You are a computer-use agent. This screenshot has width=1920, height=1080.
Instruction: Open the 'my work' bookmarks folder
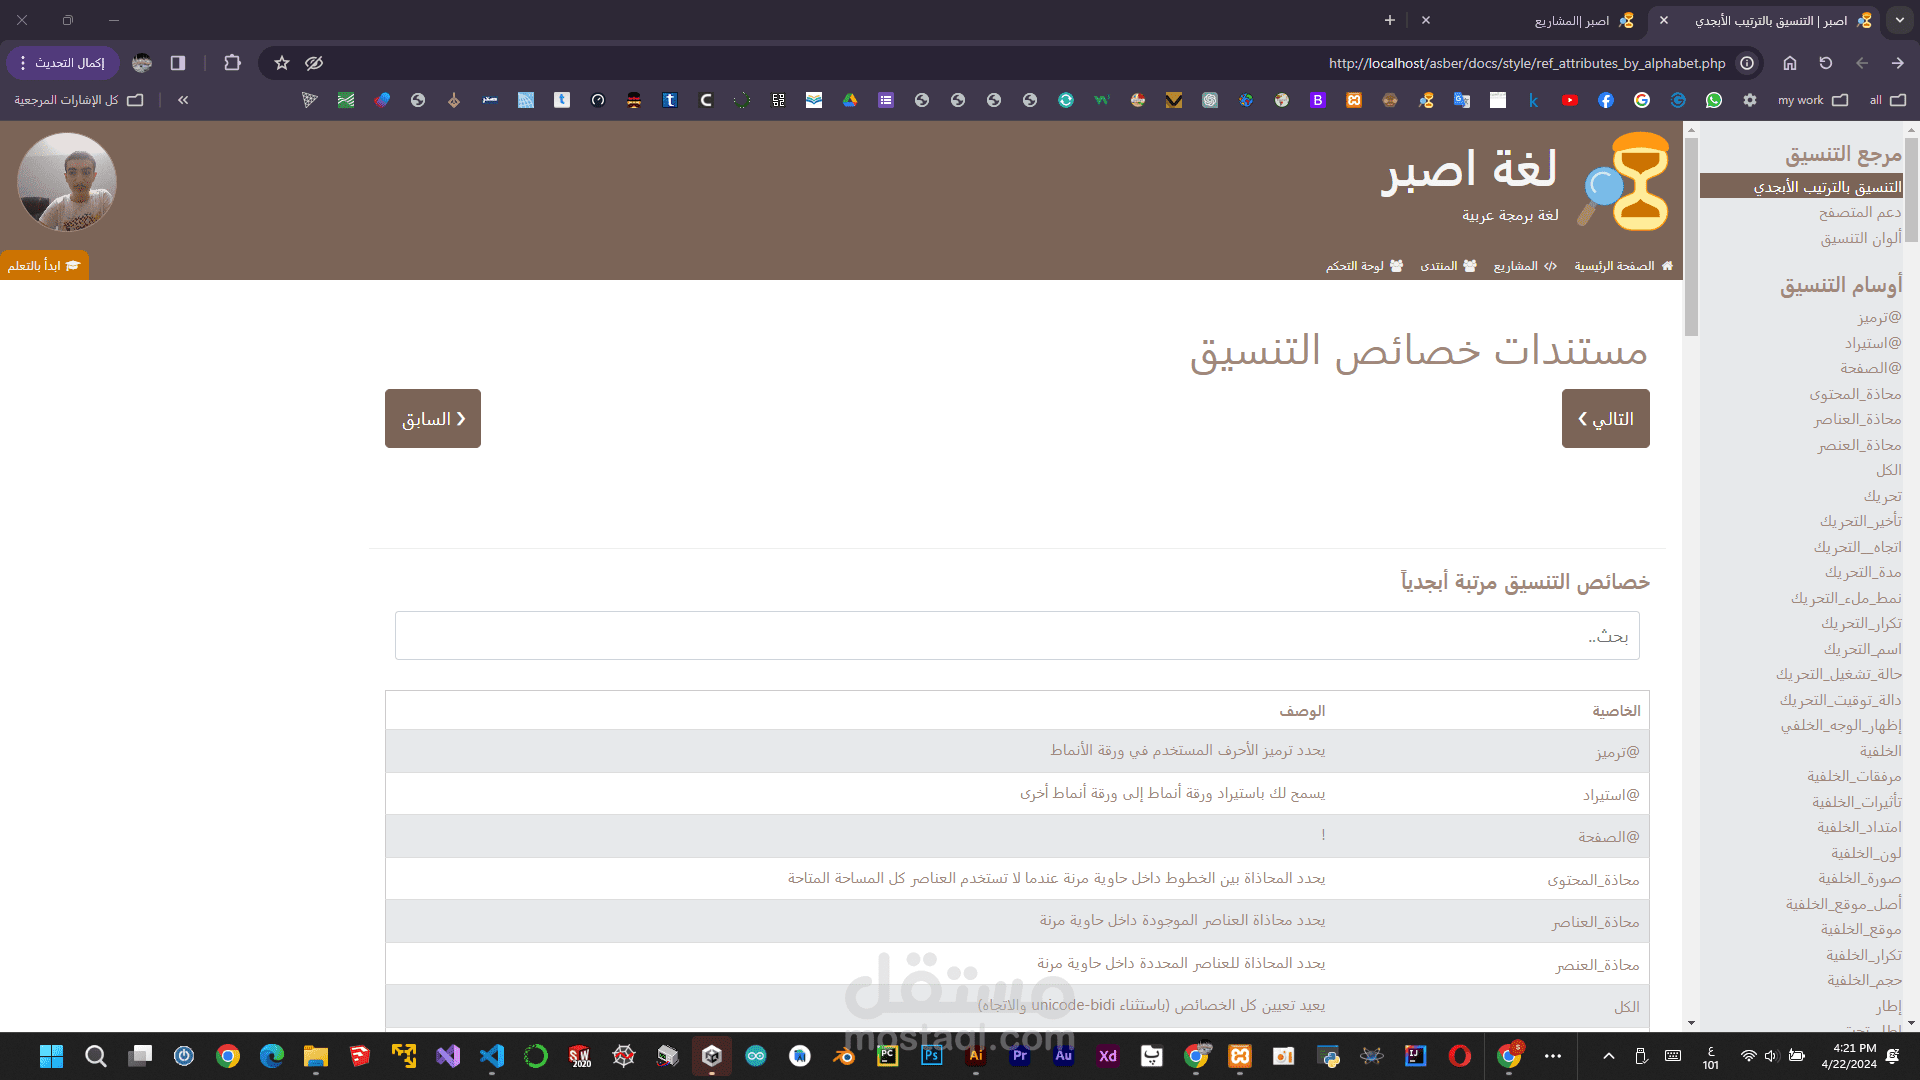tap(1811, 100)
